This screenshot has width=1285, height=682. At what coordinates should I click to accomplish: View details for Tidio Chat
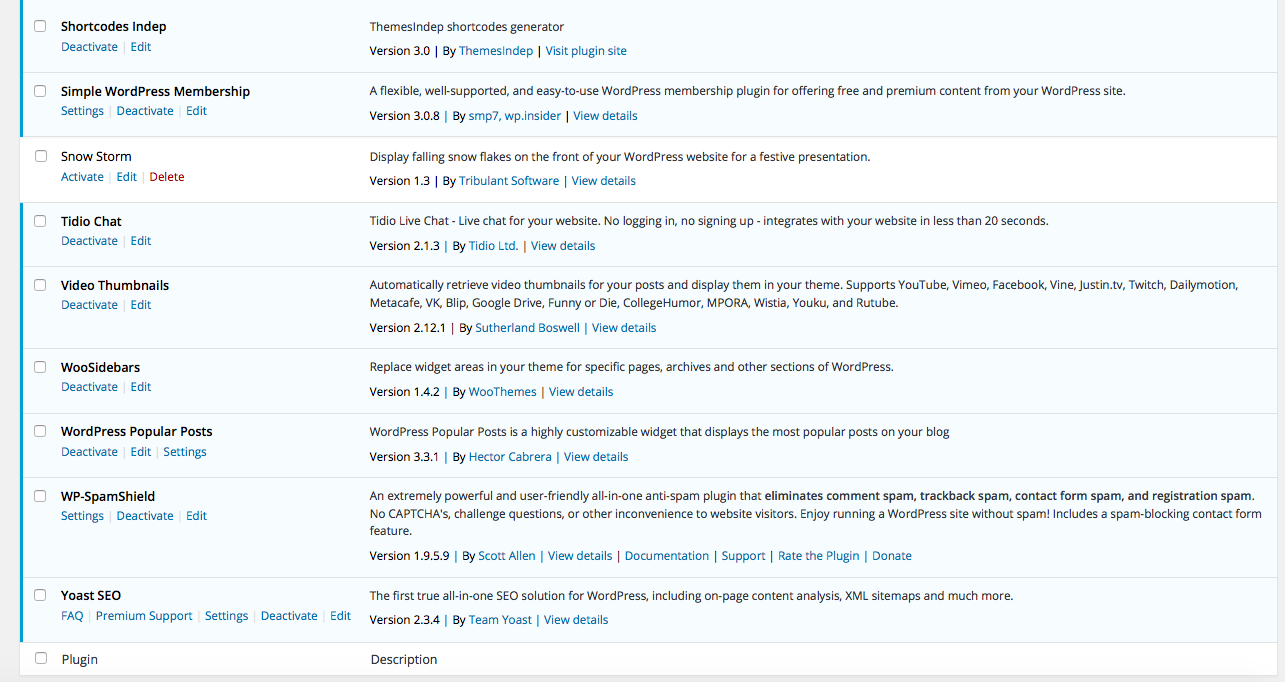pos(563,246)
